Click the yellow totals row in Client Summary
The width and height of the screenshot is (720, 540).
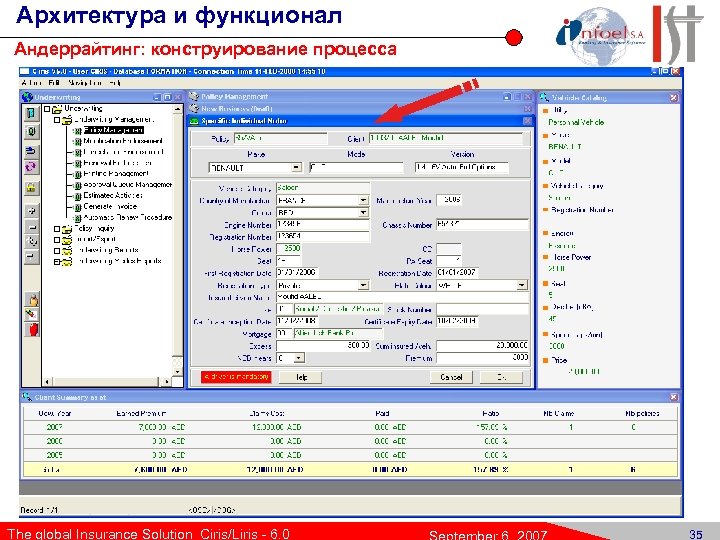(x=350, y=470)
